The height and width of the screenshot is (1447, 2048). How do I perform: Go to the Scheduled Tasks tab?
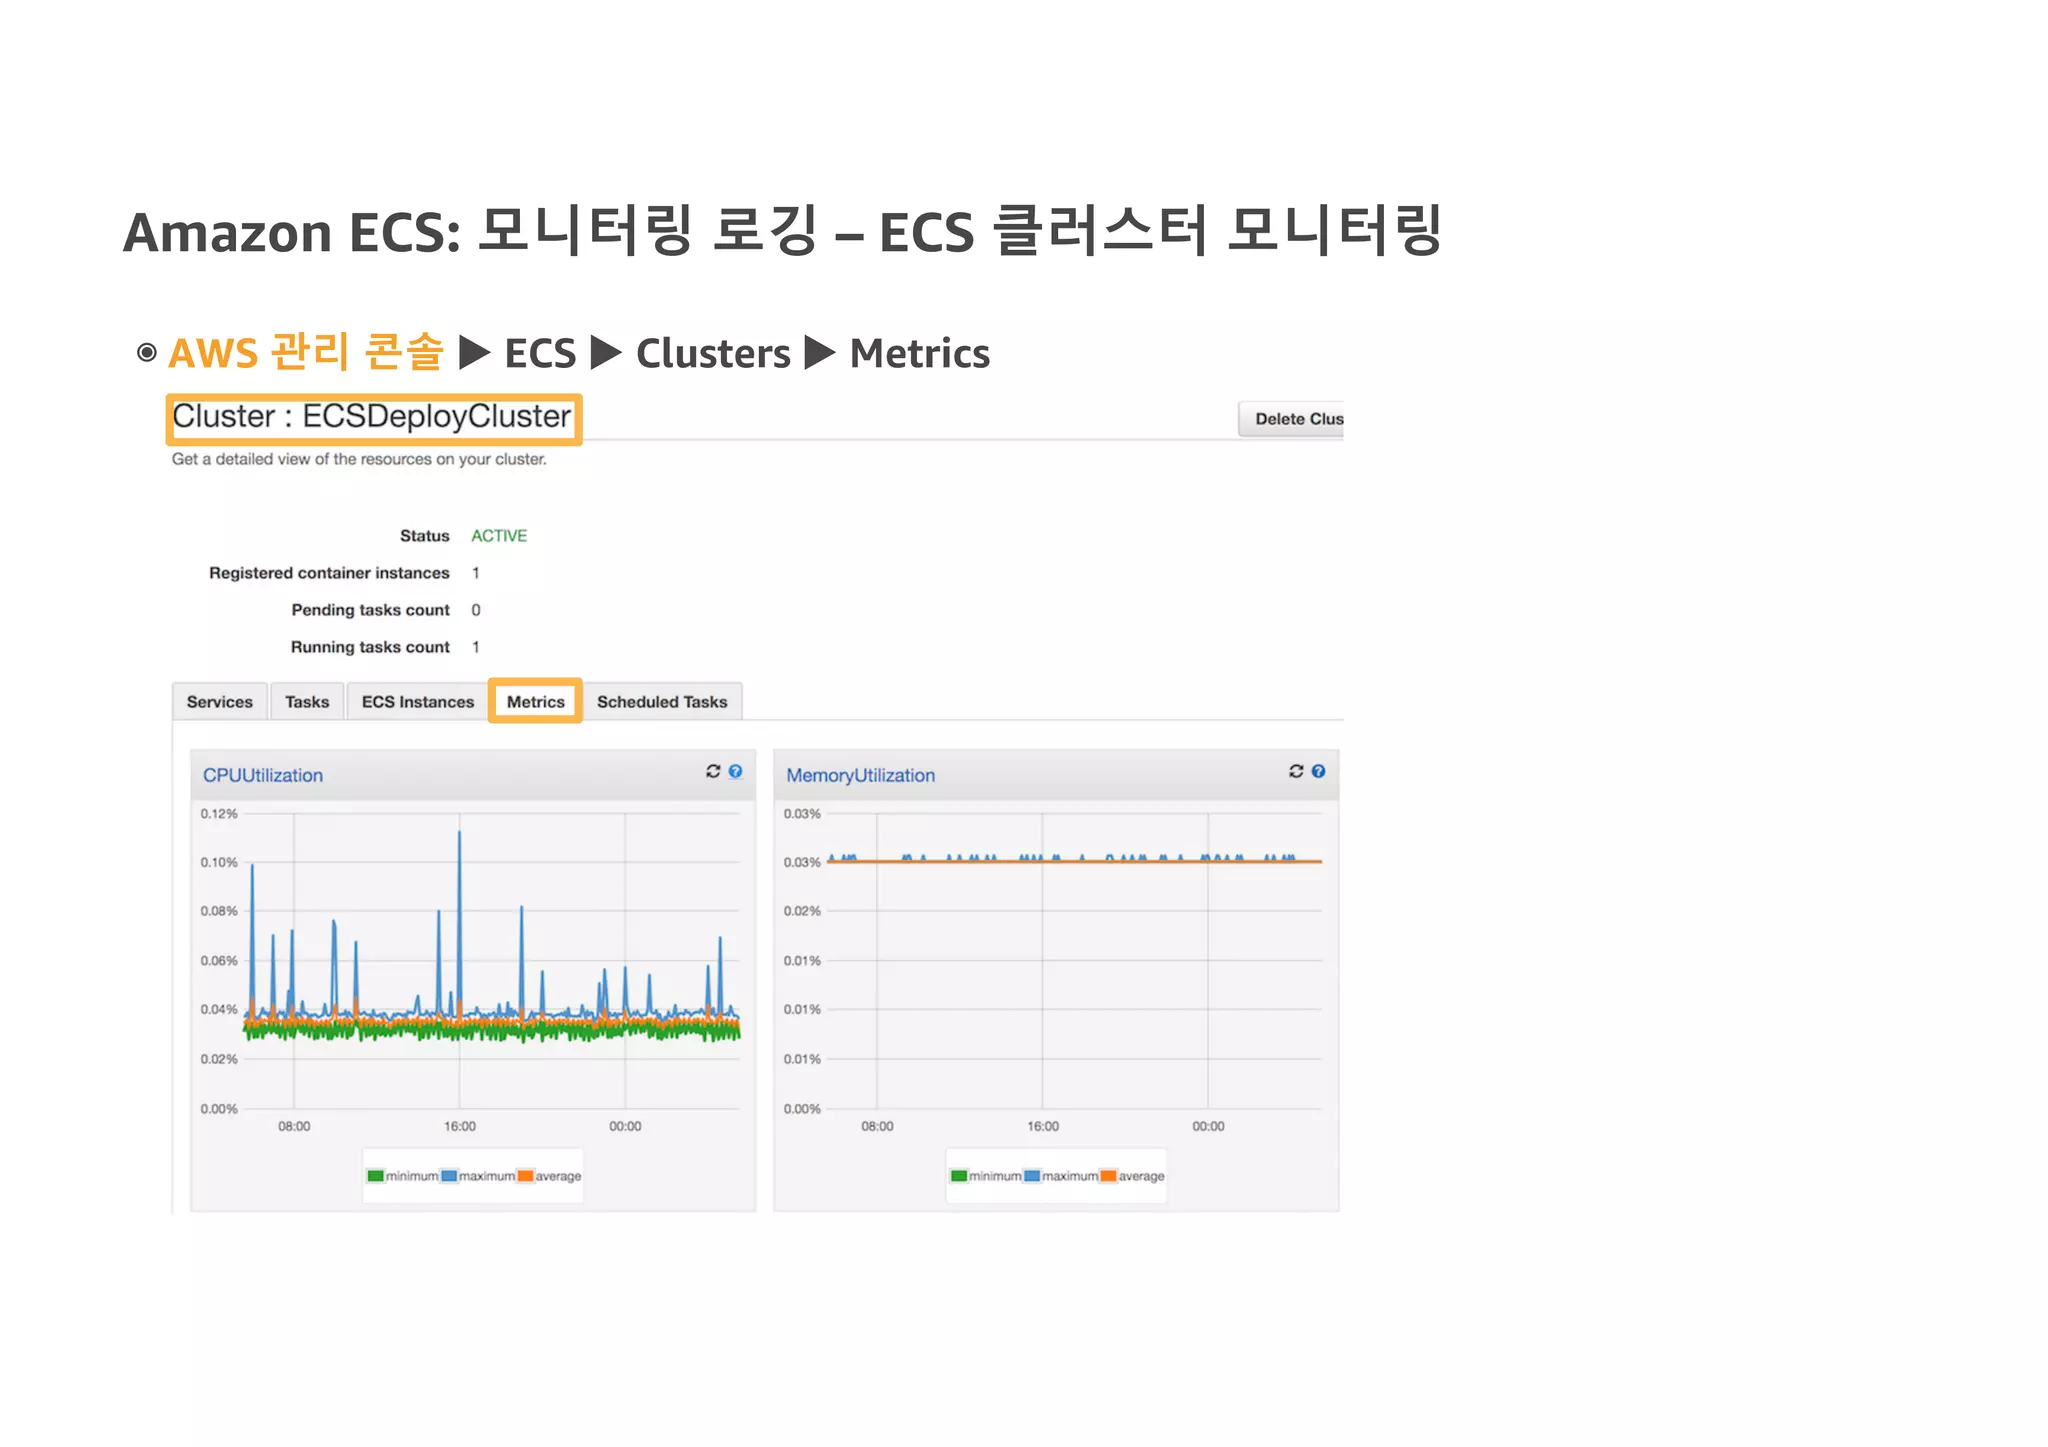[x=662, y=702]
